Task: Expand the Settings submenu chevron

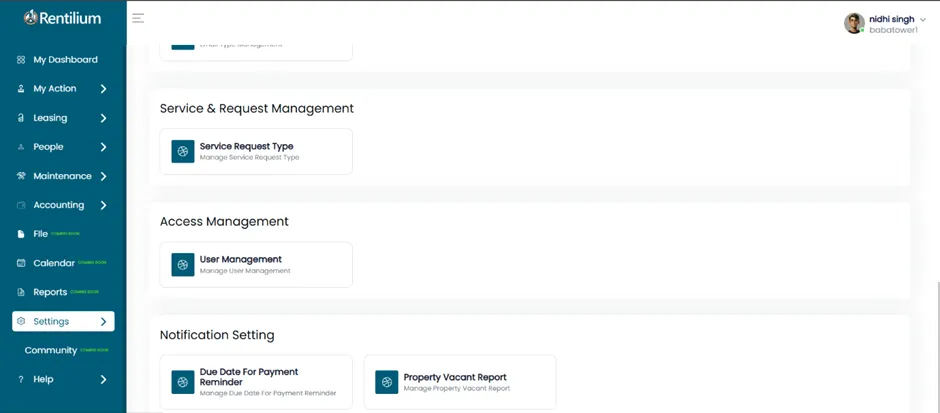Action: pos(103,321)
